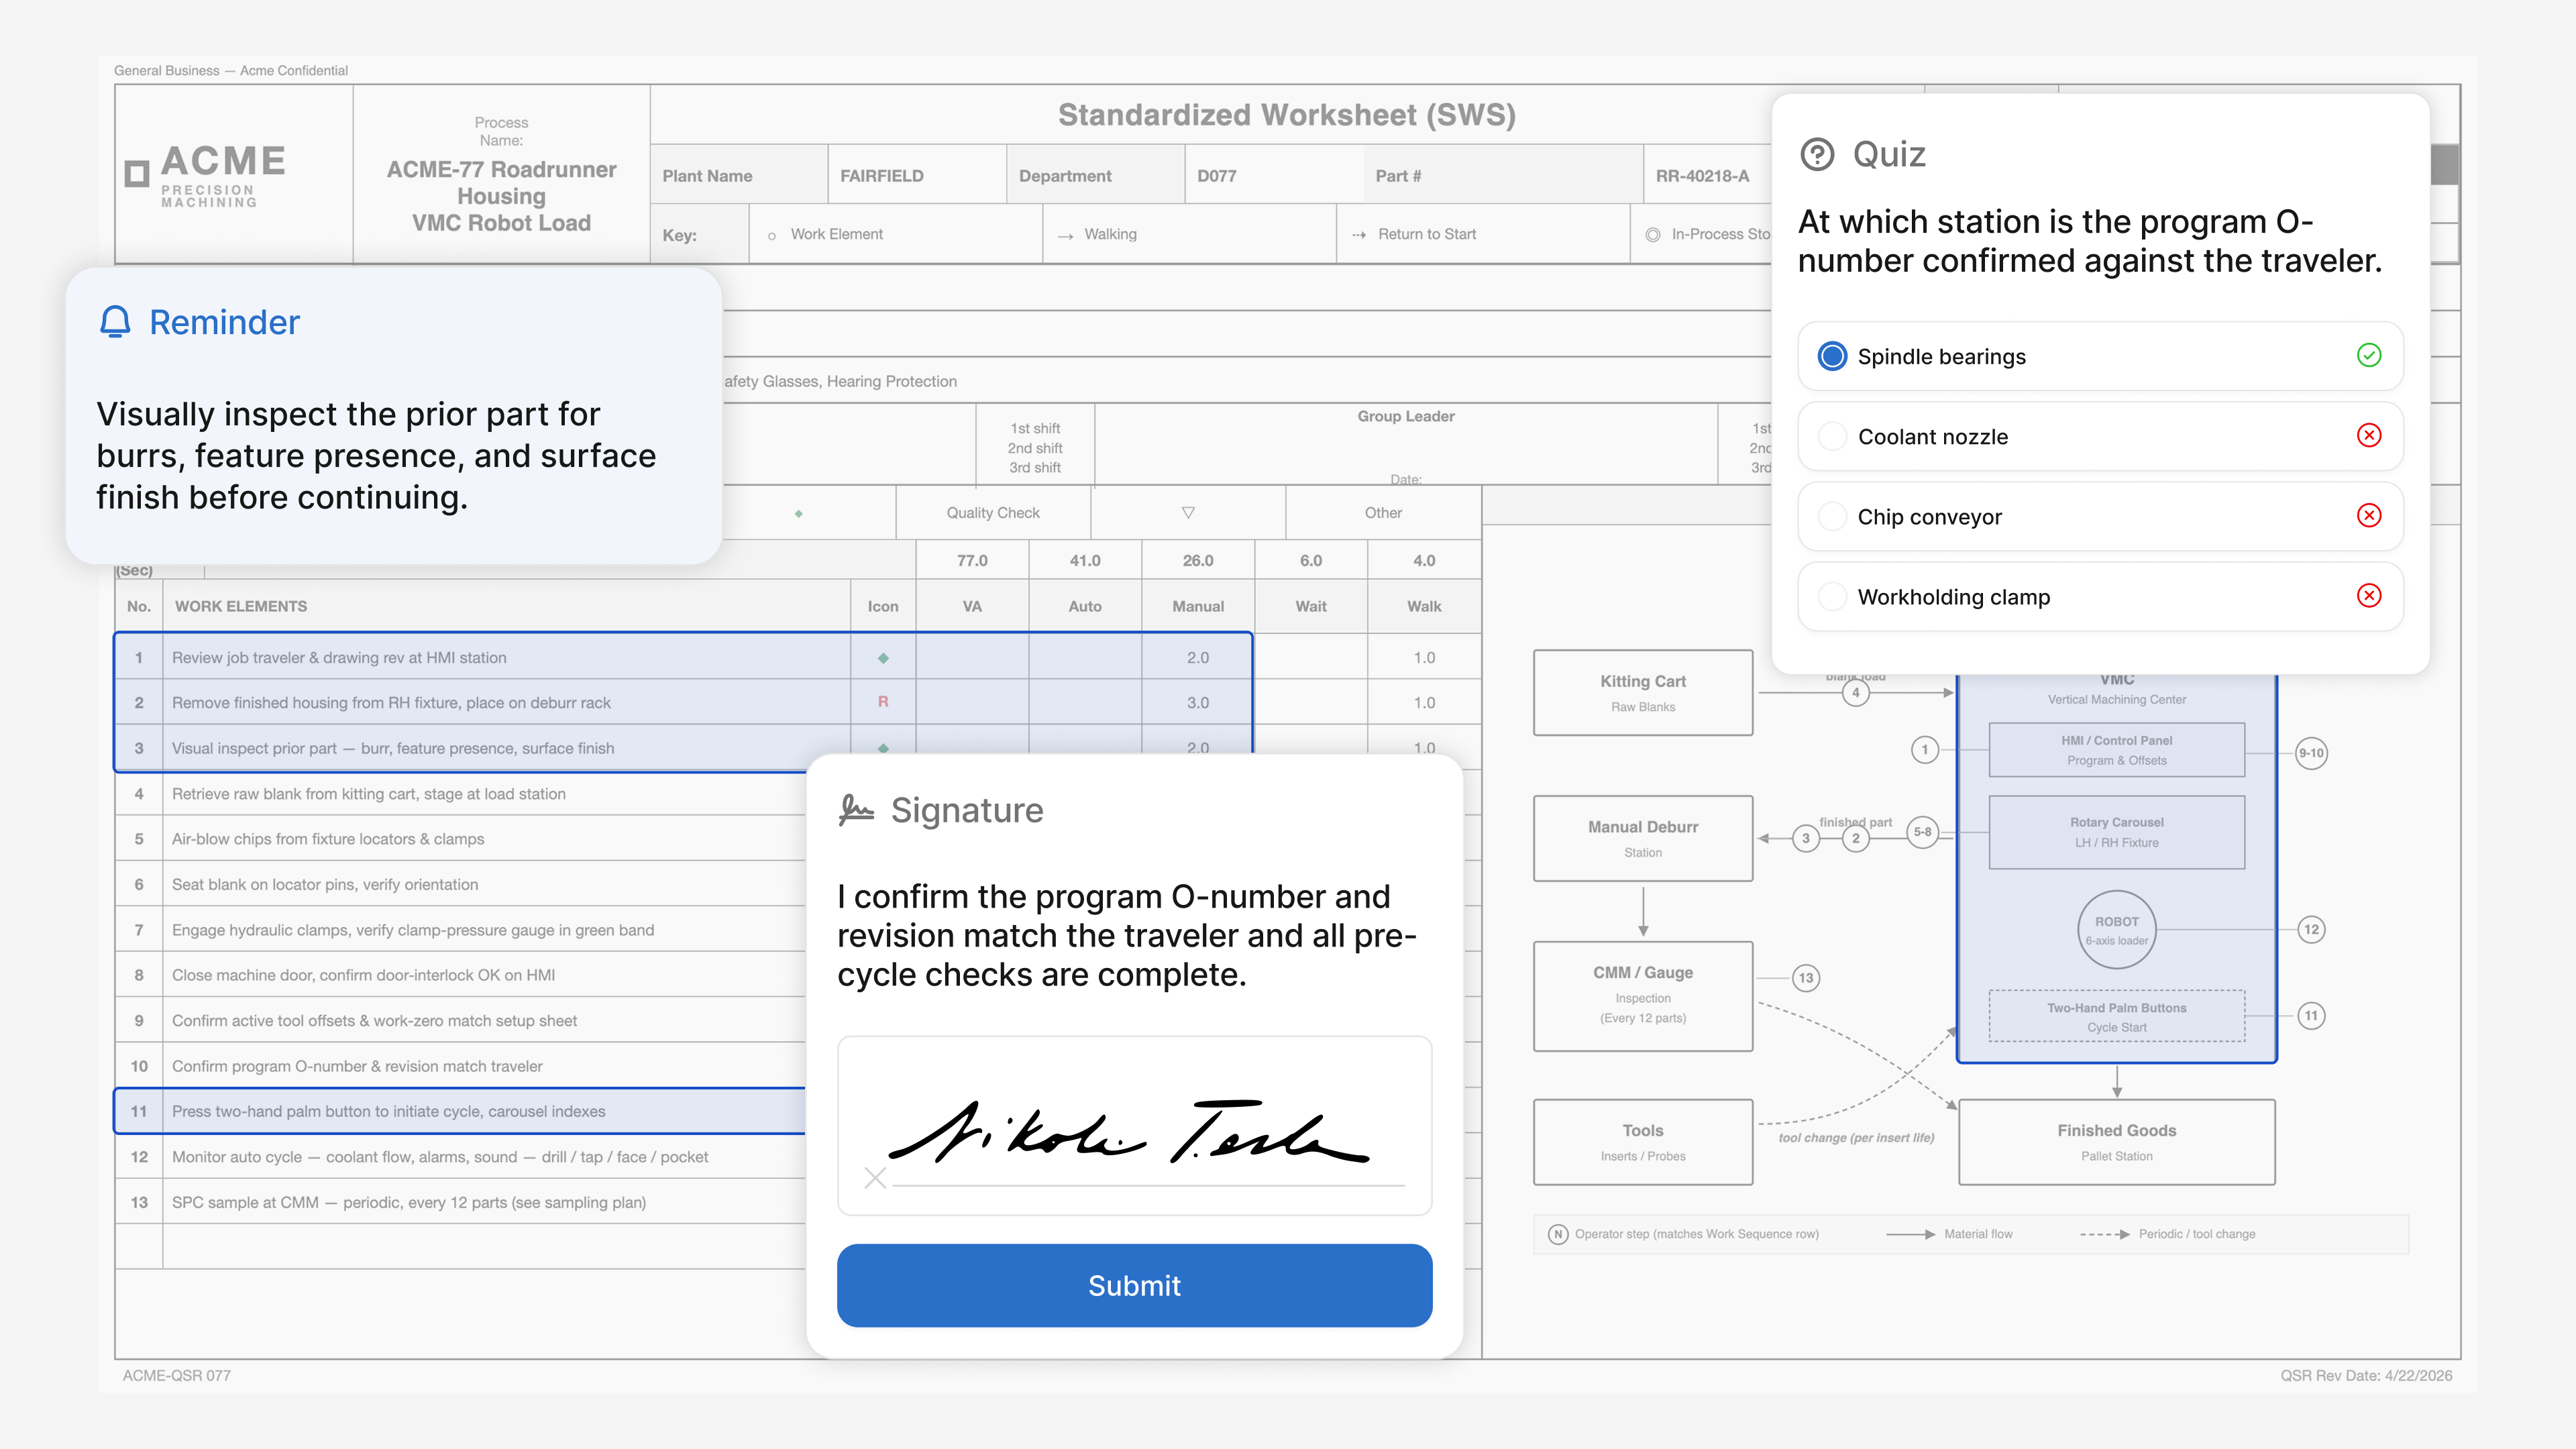Click the HMI / Control Panel box
The height and width of the screenshot is (1449, 2576).
(2116, 750)
